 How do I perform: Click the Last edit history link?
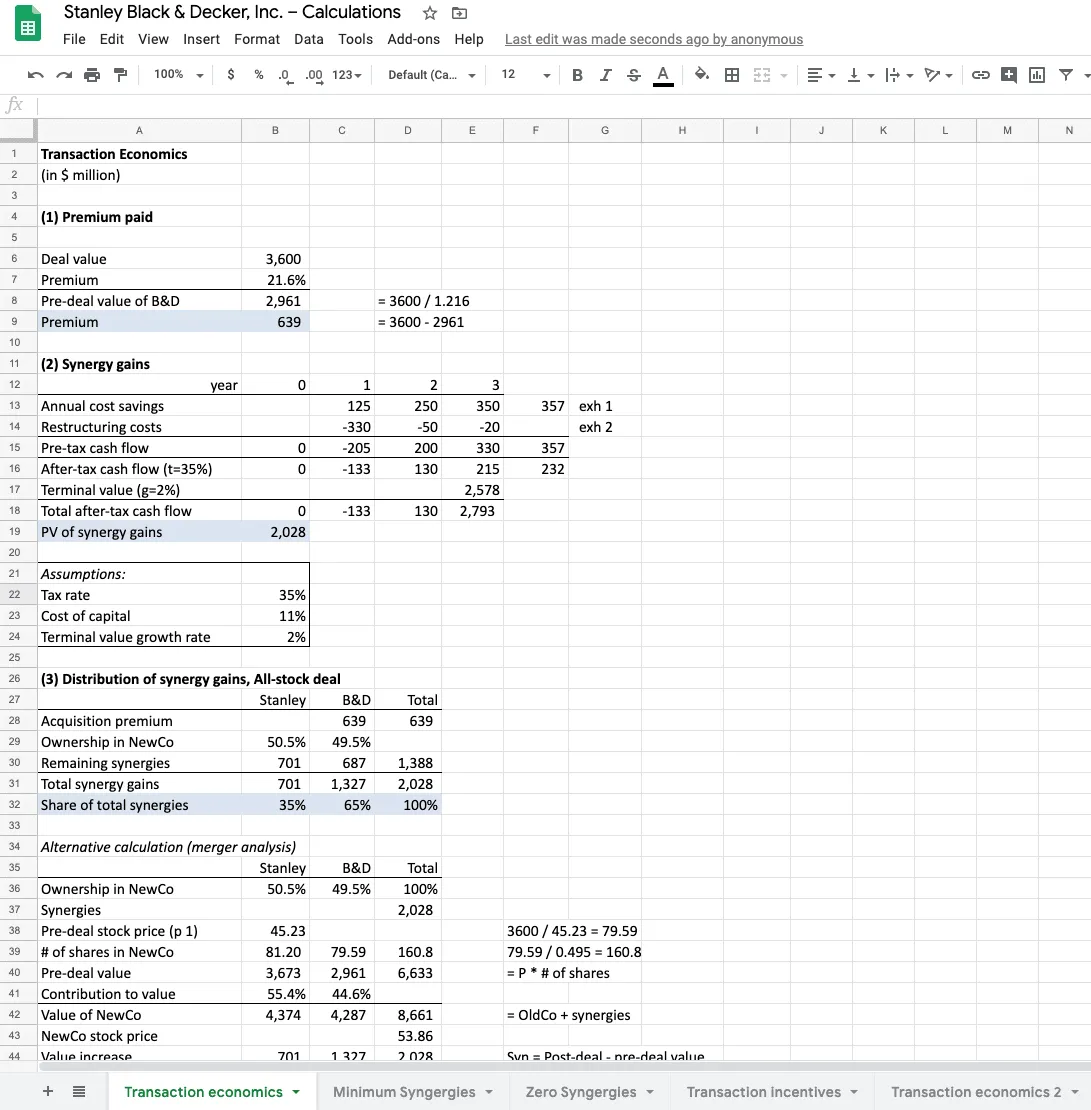pos(654,39)
